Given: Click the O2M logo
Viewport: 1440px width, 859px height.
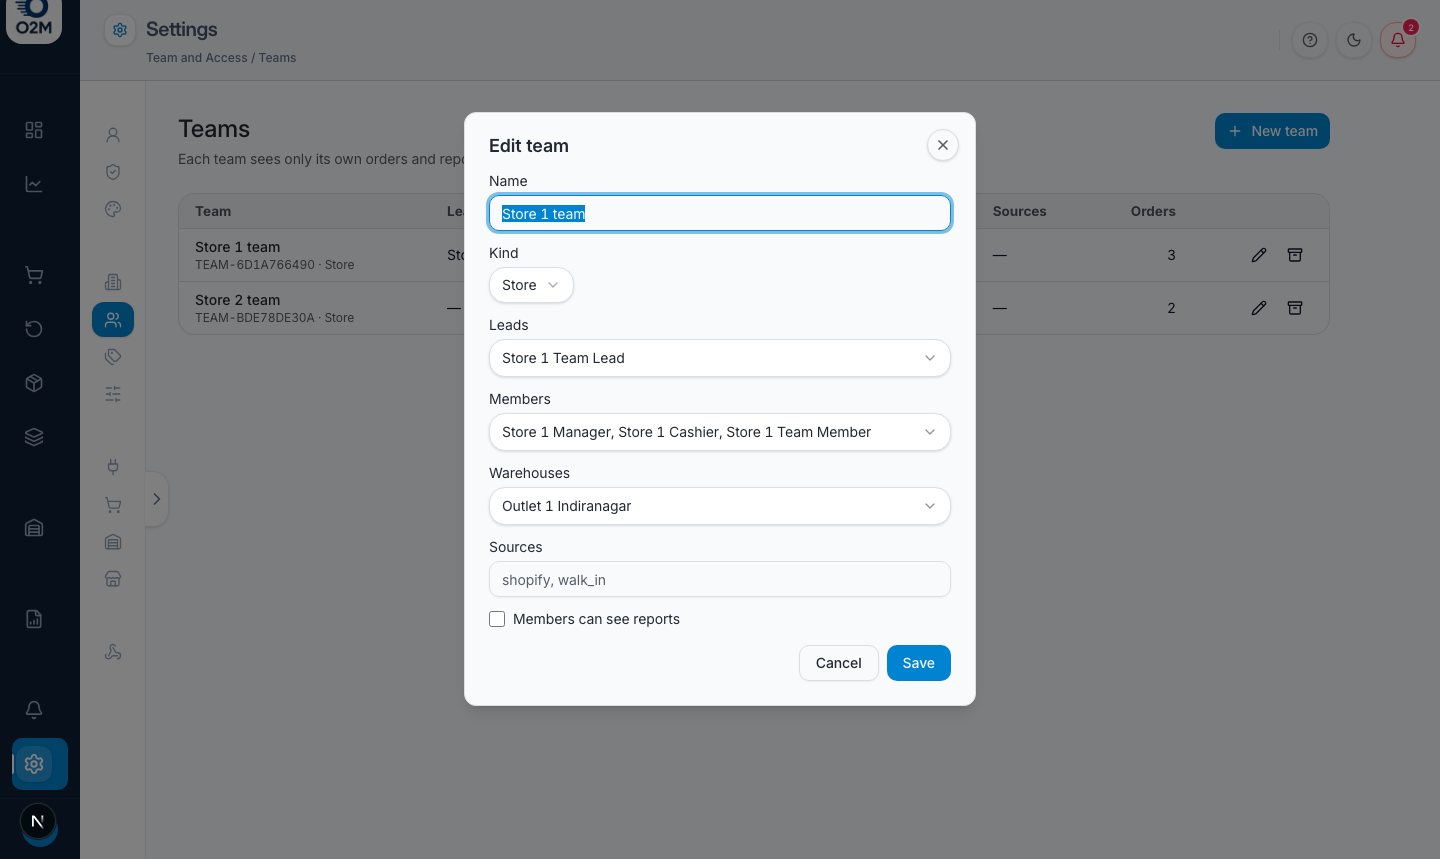Looking at the screenshot, I should [x=34, y=20].
